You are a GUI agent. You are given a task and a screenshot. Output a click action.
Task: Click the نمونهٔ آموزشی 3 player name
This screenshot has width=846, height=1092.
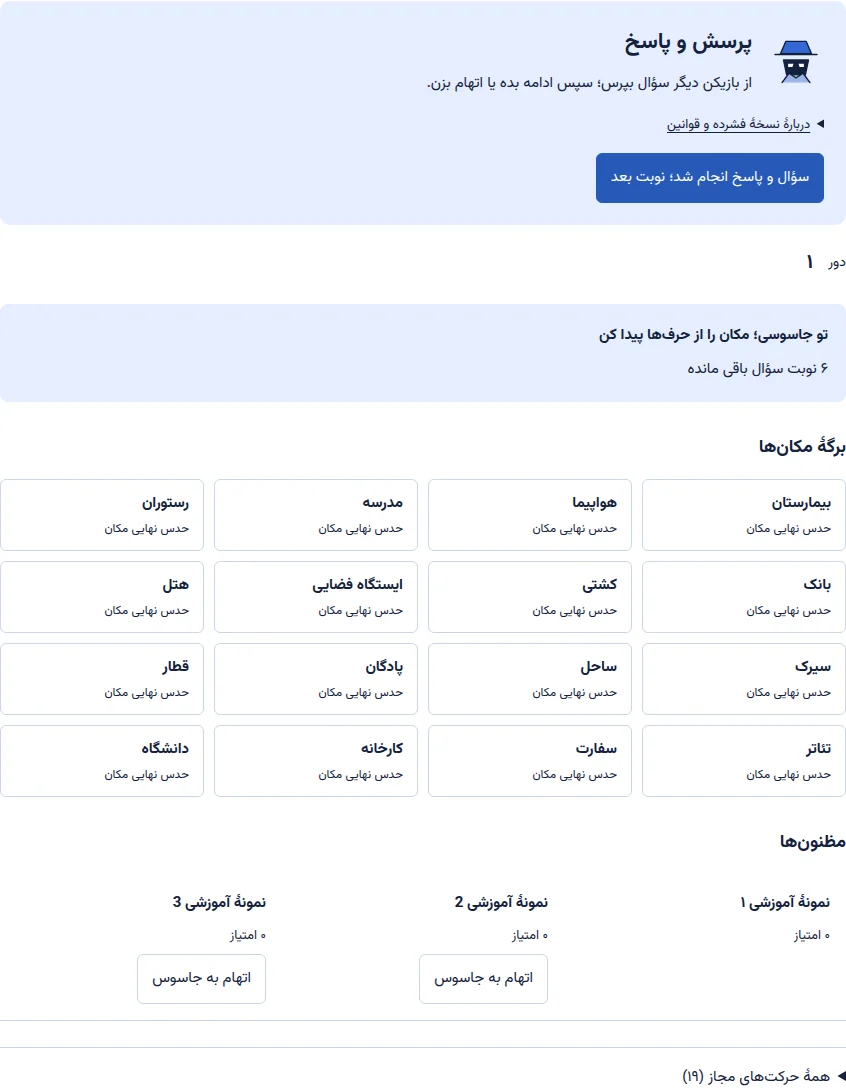pyautogui.click(x=219, y=903)
